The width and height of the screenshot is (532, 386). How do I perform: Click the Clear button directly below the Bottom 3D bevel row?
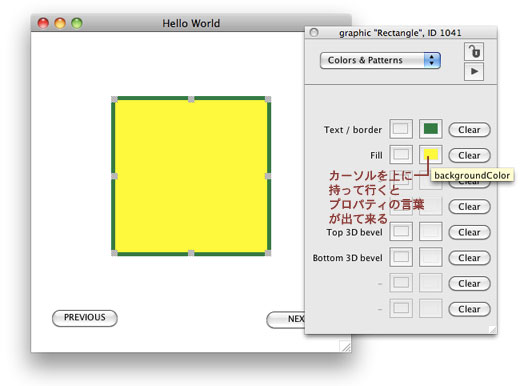point(470,284)
